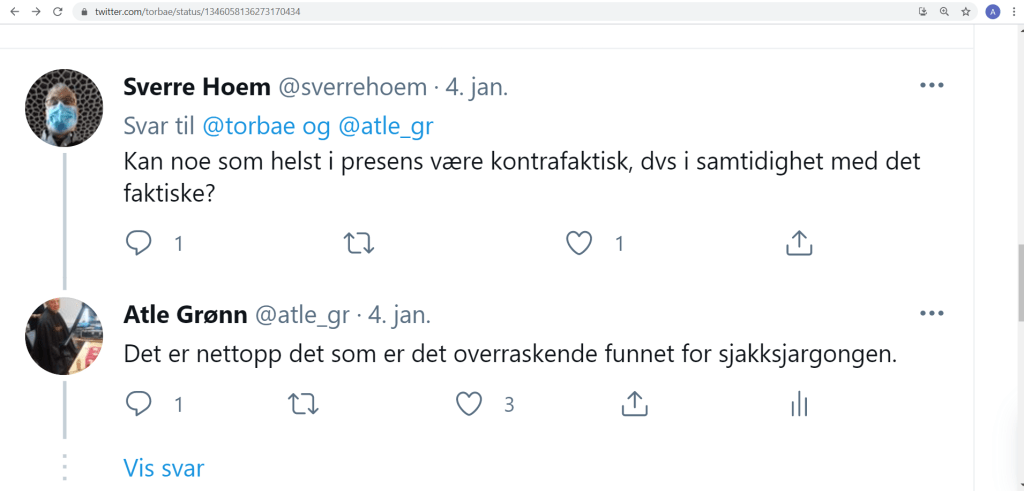Reply to Sverre Hoem's tweet
1024x491 pixels.
(137, 243)
